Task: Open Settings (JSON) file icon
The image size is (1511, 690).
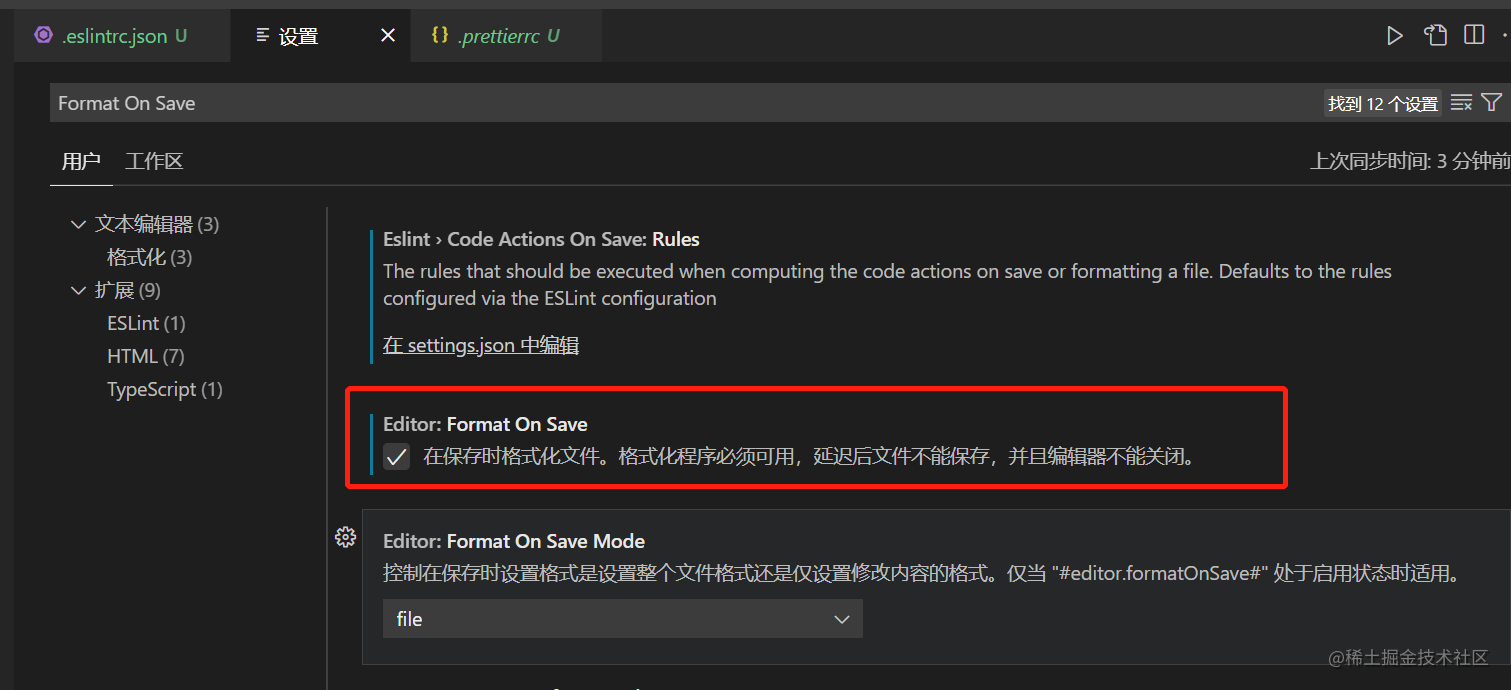Action: click(x=1436, y=36)
